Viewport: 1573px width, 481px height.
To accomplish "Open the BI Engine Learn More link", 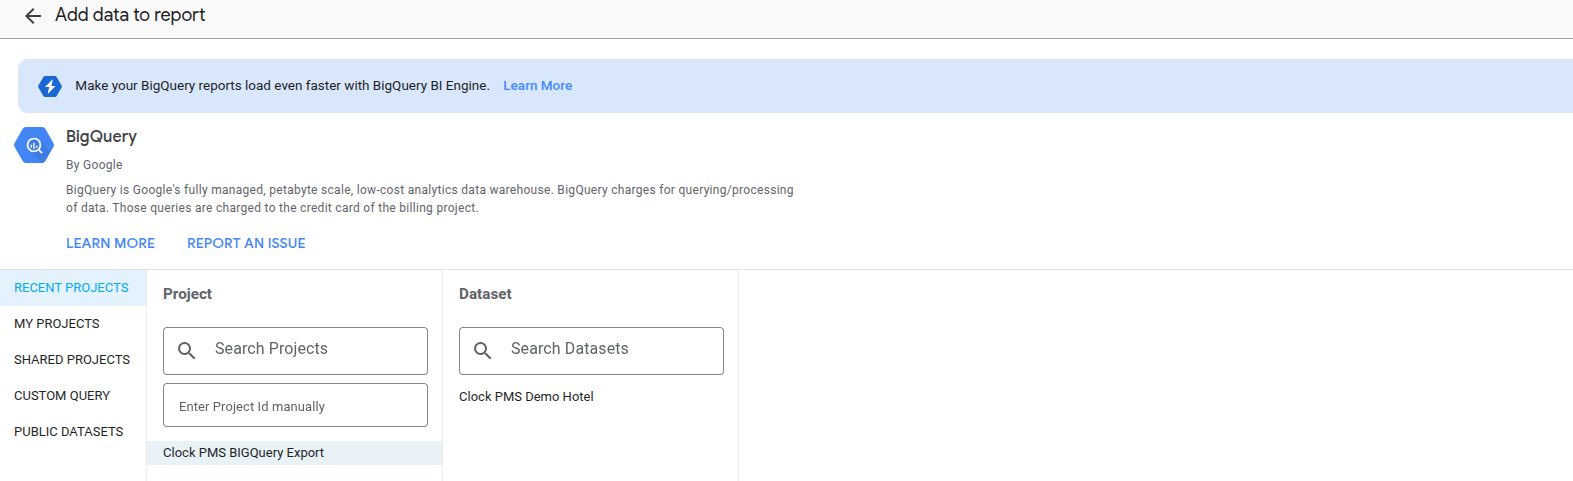I will coord(538,86).
